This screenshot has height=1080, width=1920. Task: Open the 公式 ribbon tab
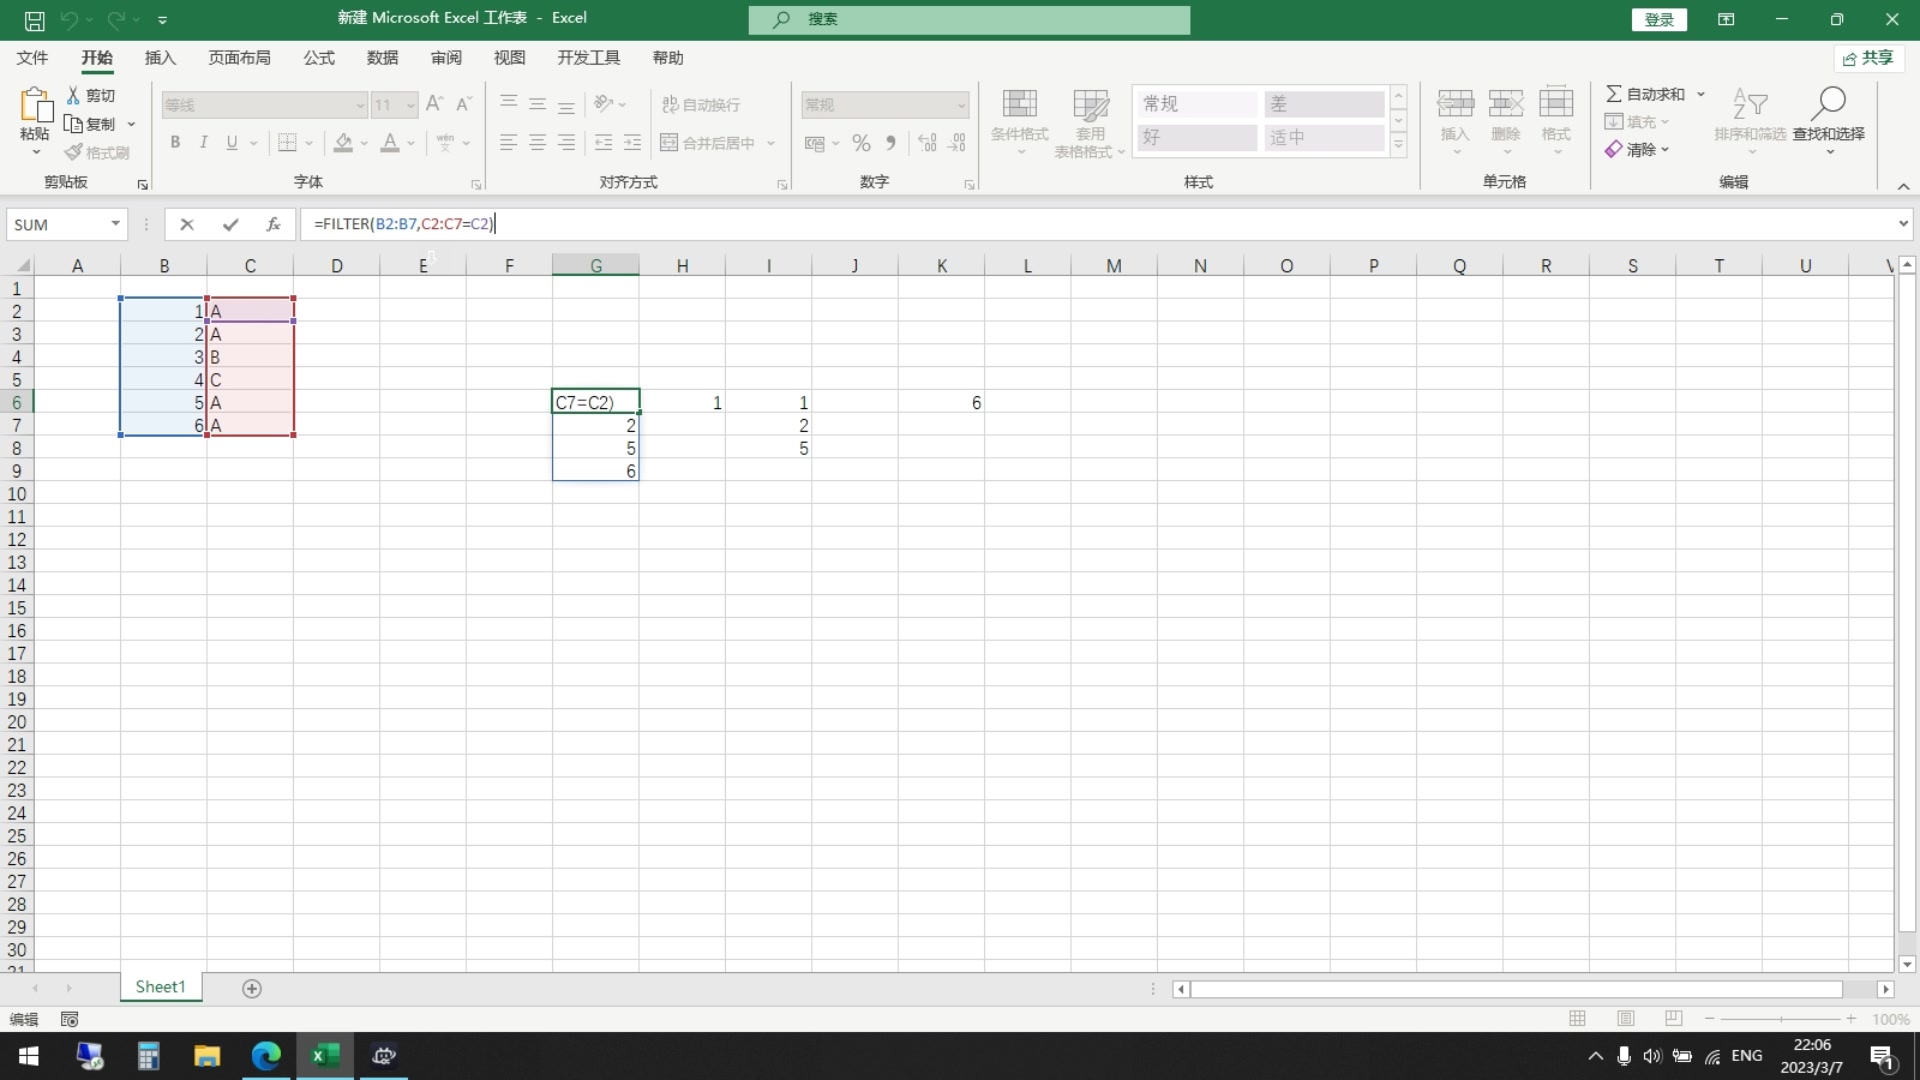tap(319, 58)
